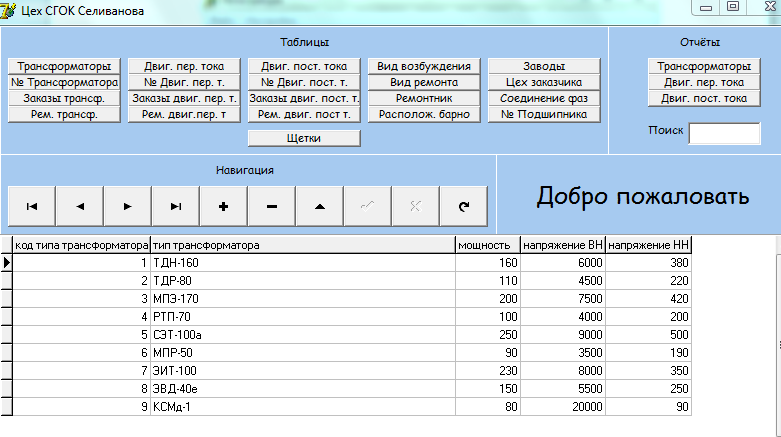Select cell СЭТ-100а
The image size is (781, 437).
coord(303,334)
